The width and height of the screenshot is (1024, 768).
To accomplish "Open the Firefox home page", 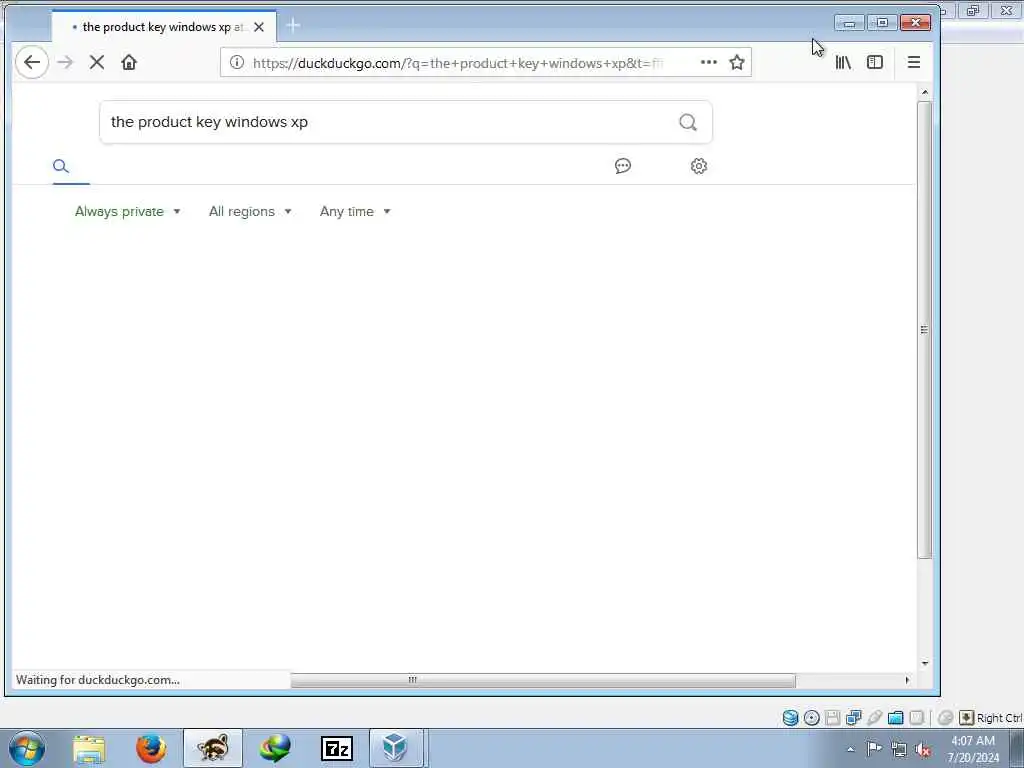I will point(129,62).
